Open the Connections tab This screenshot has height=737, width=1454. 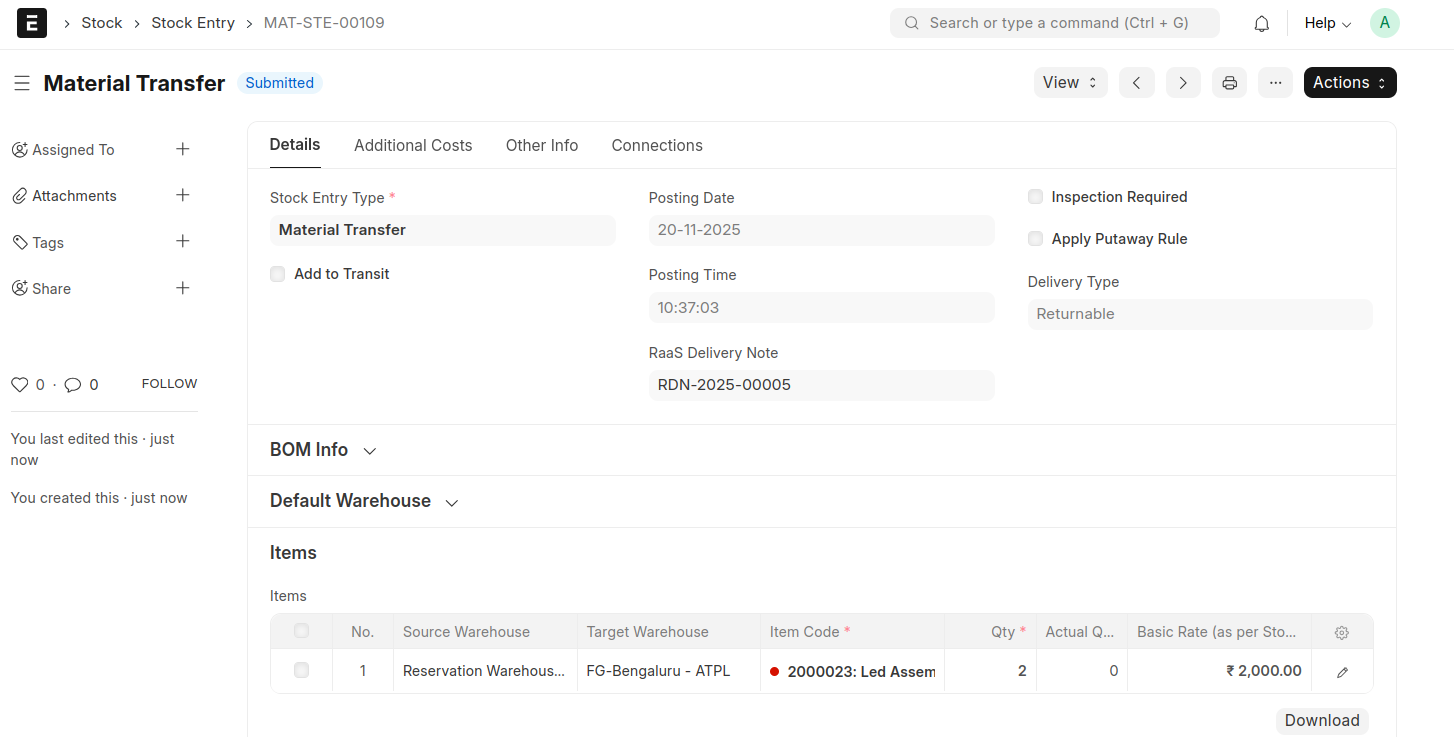pyautogui.click(x=656, y=145)
